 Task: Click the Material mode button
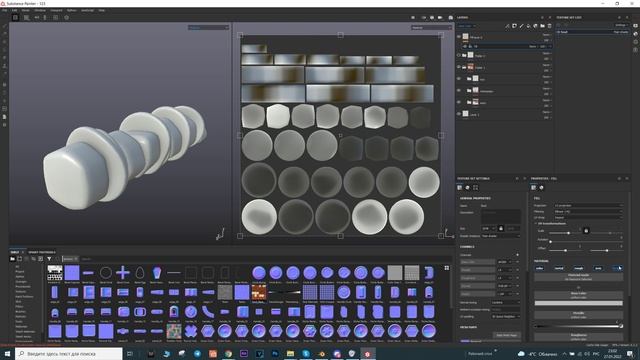click(x=578, y=277)
